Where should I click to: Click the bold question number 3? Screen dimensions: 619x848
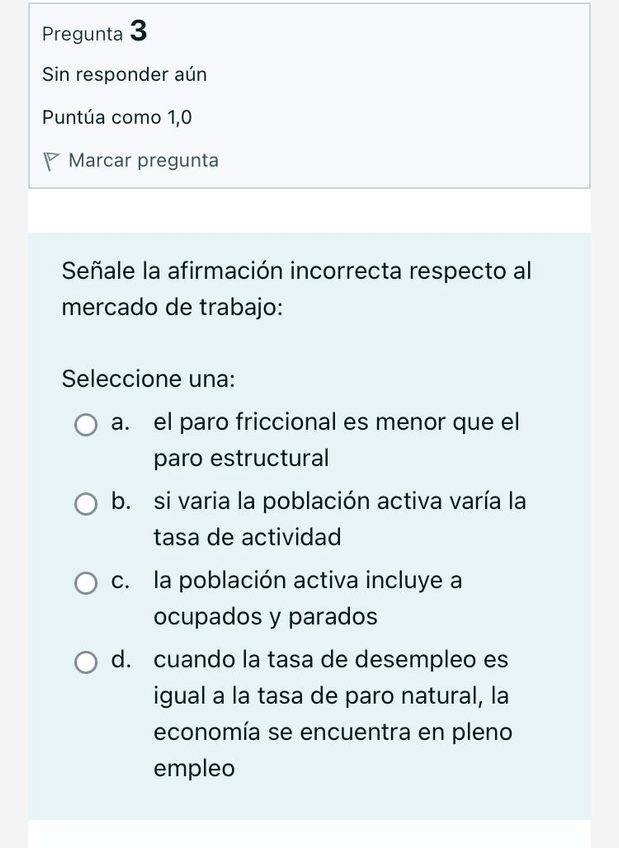[139, 32]
